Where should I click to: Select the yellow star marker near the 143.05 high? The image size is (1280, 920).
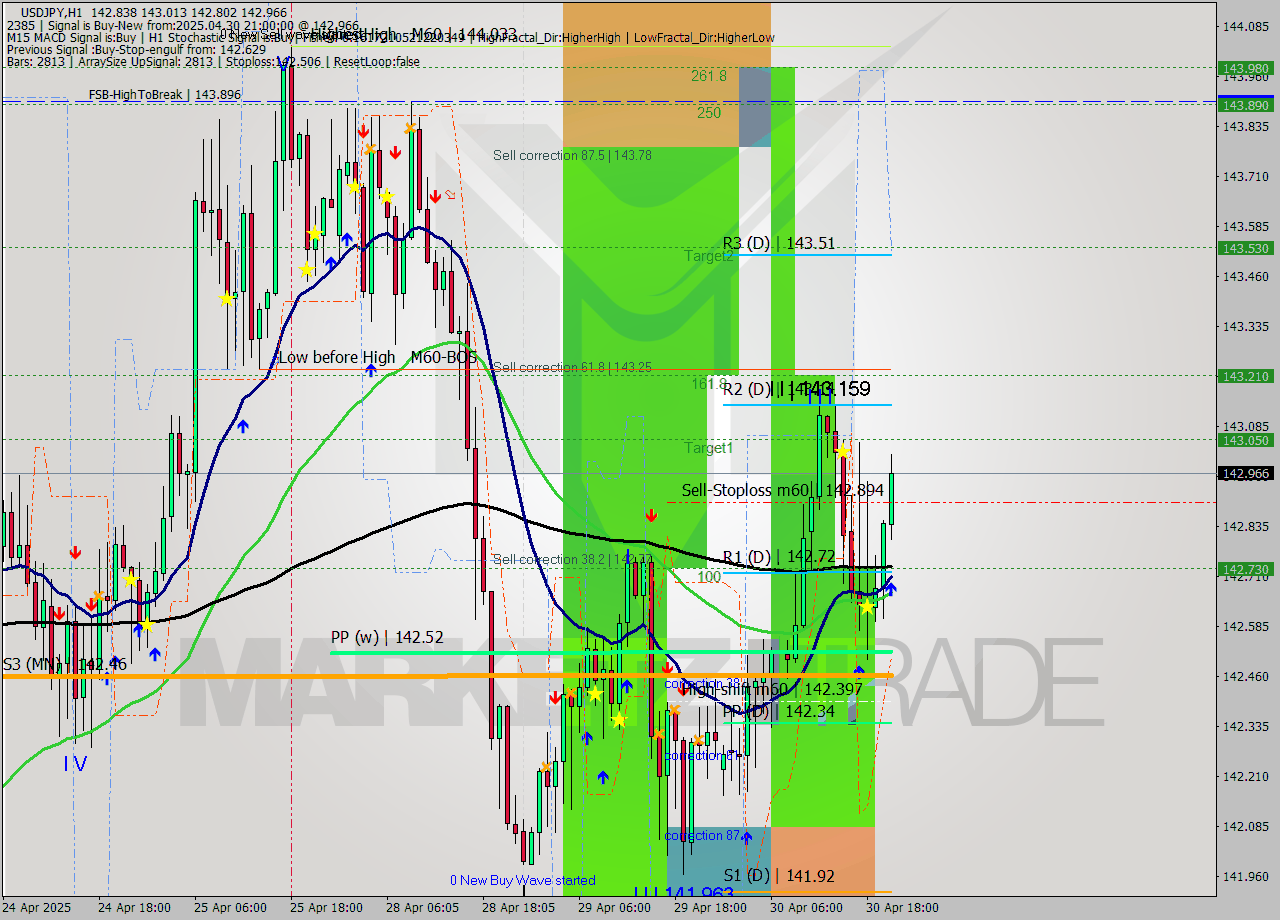click(845, 452)
